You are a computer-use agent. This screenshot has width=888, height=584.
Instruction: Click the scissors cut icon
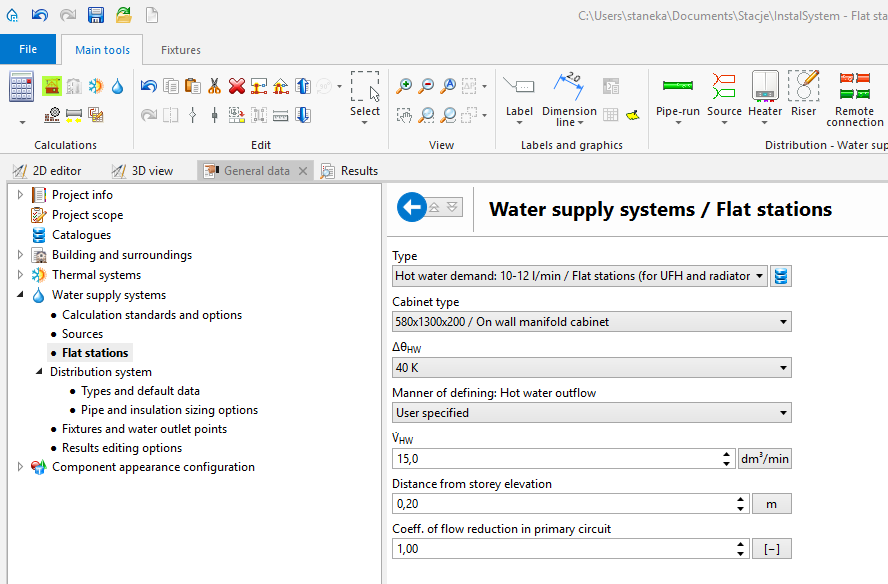tap(214, 86)
